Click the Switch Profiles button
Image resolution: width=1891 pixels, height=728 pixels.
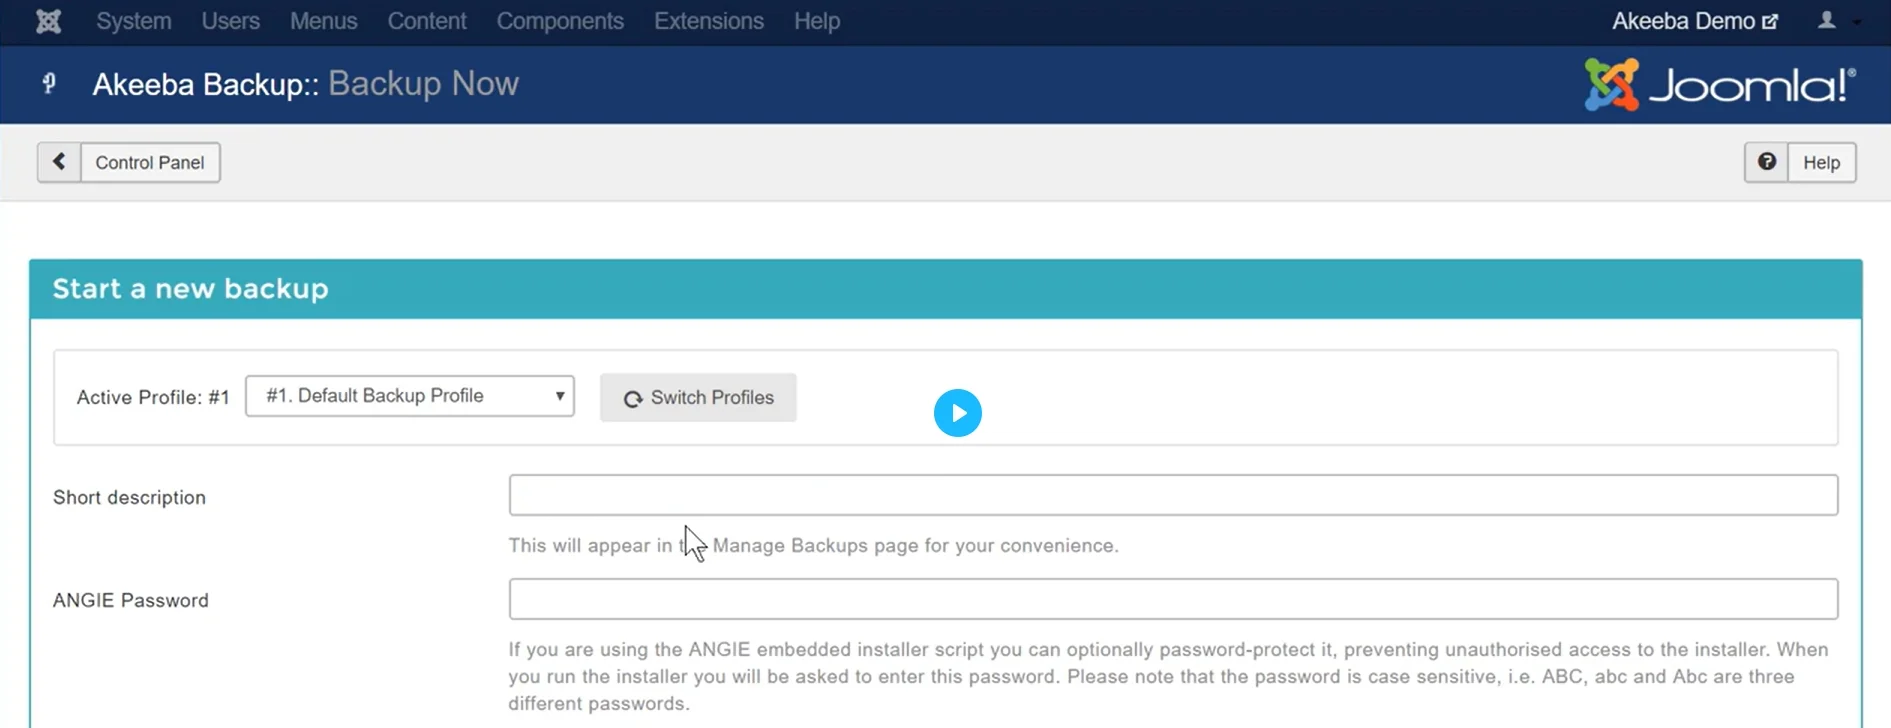698,398
